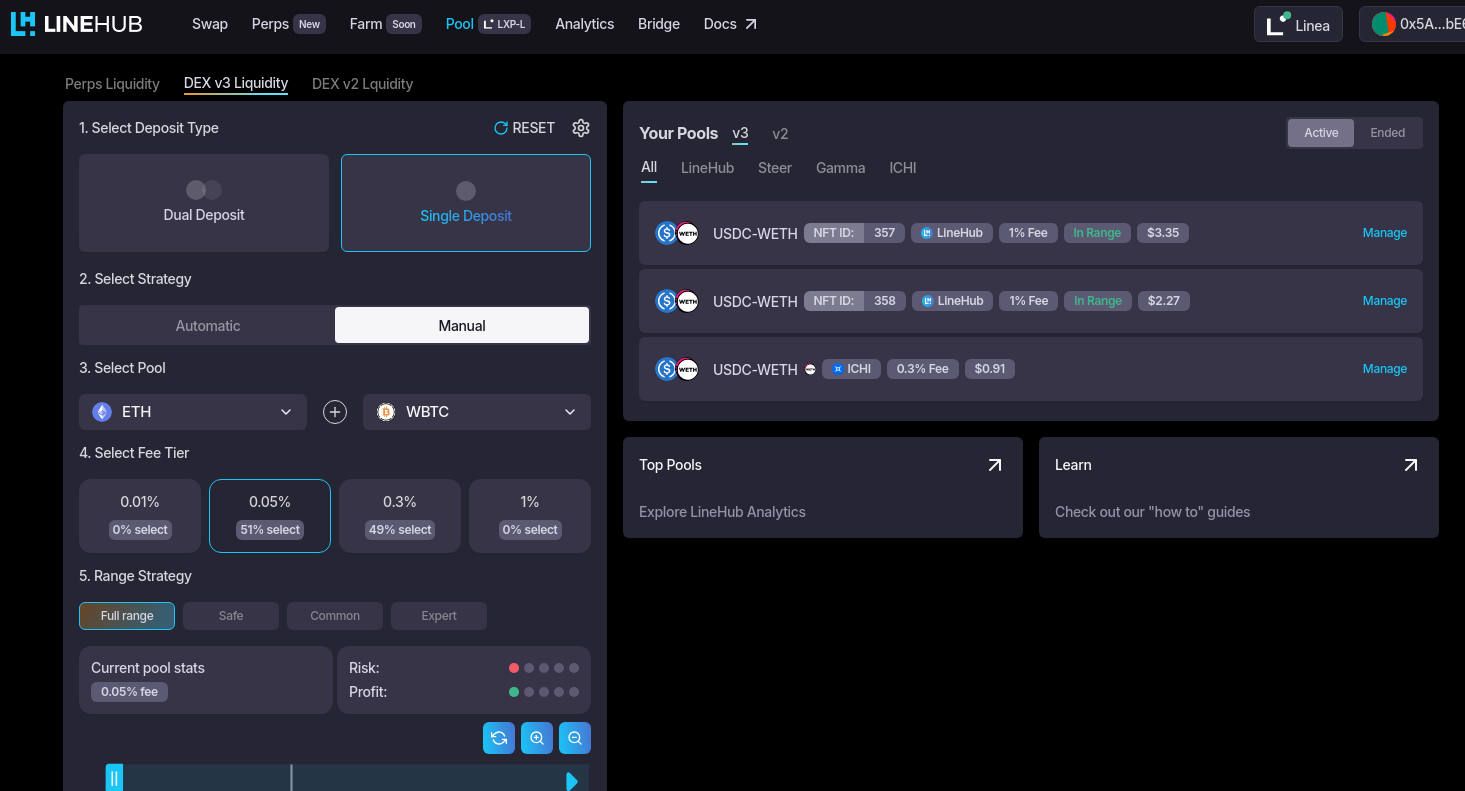The height and width of the screenshot is (791, 1465).
Task: Open Top Pools via its arrow icon
Action: 994,464
